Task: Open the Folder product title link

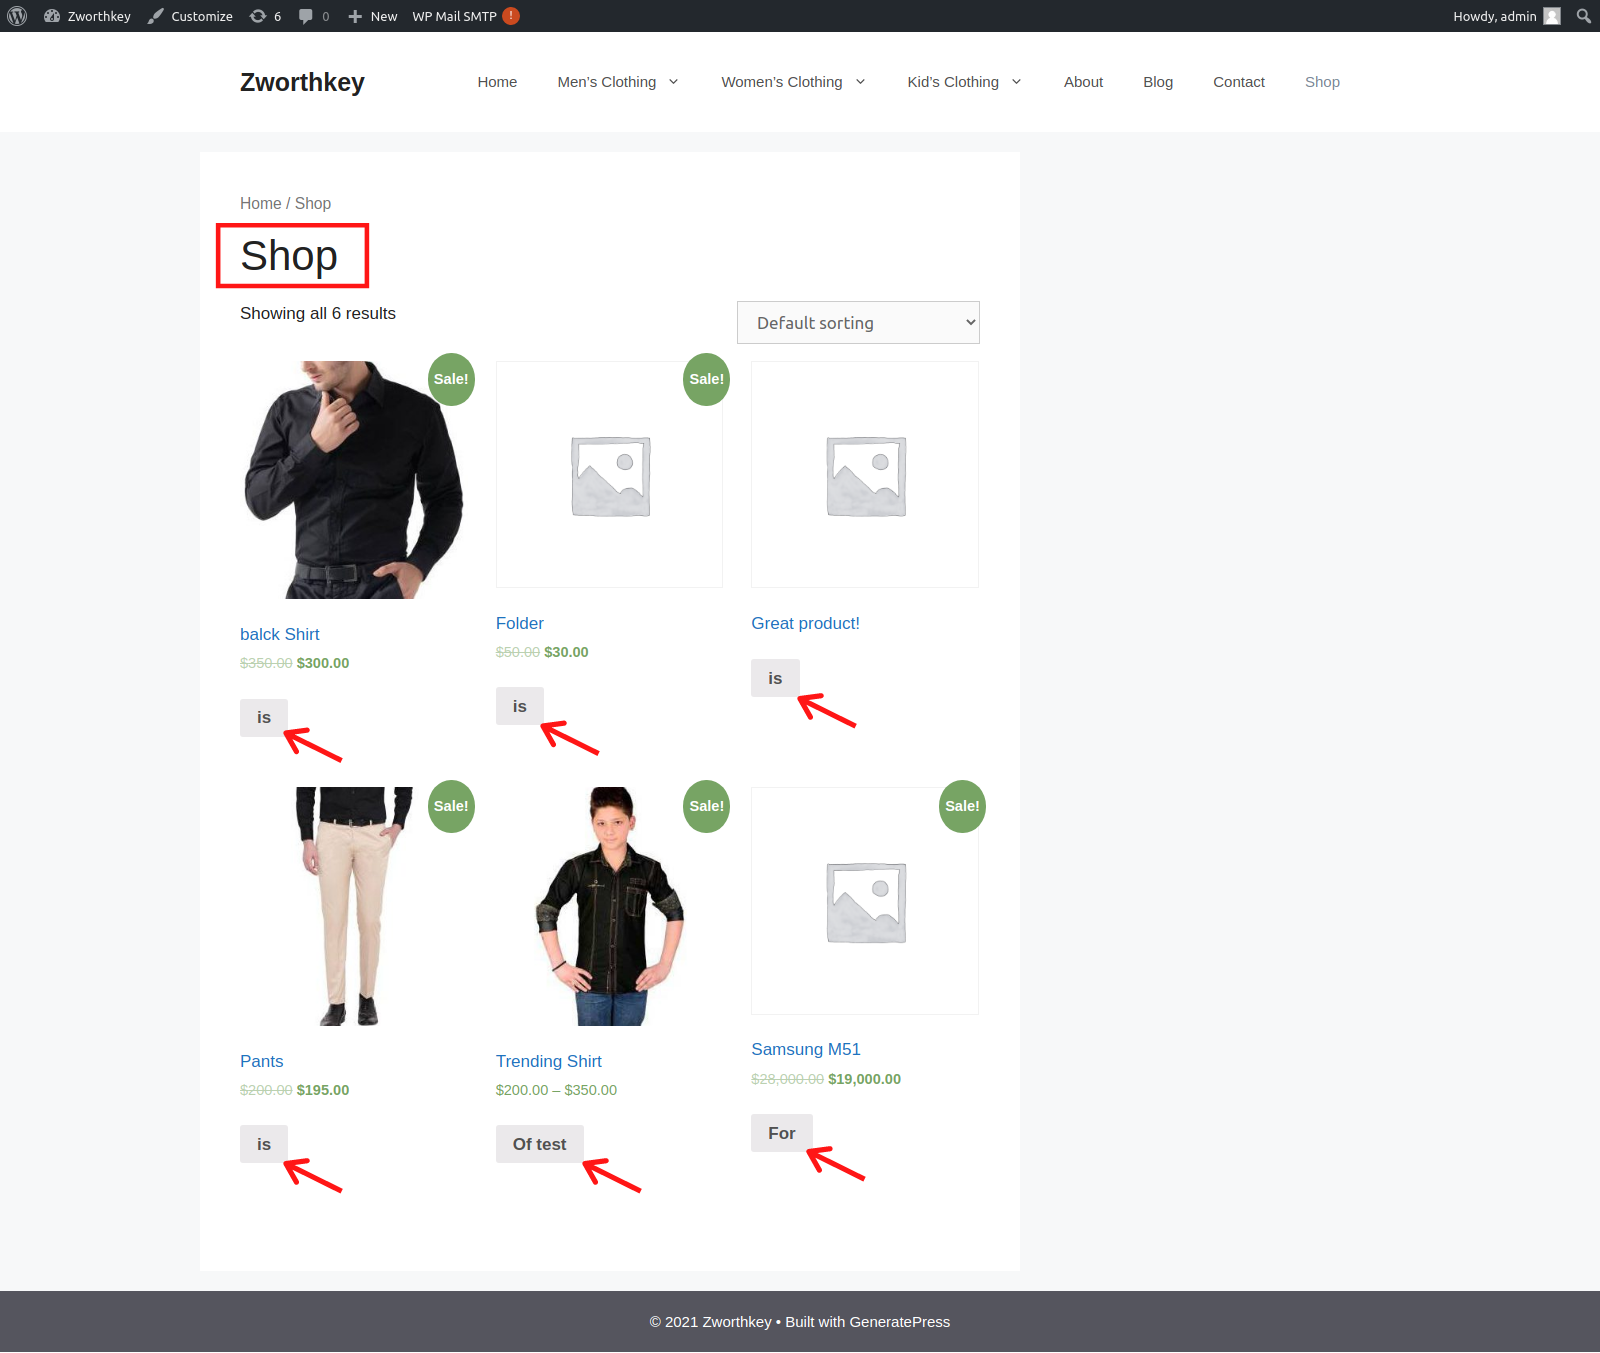Action: coord(520,623)
